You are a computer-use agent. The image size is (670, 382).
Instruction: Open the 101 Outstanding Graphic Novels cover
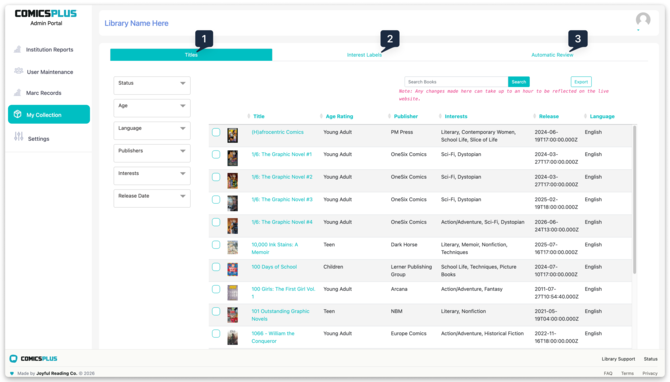(232, 315)
